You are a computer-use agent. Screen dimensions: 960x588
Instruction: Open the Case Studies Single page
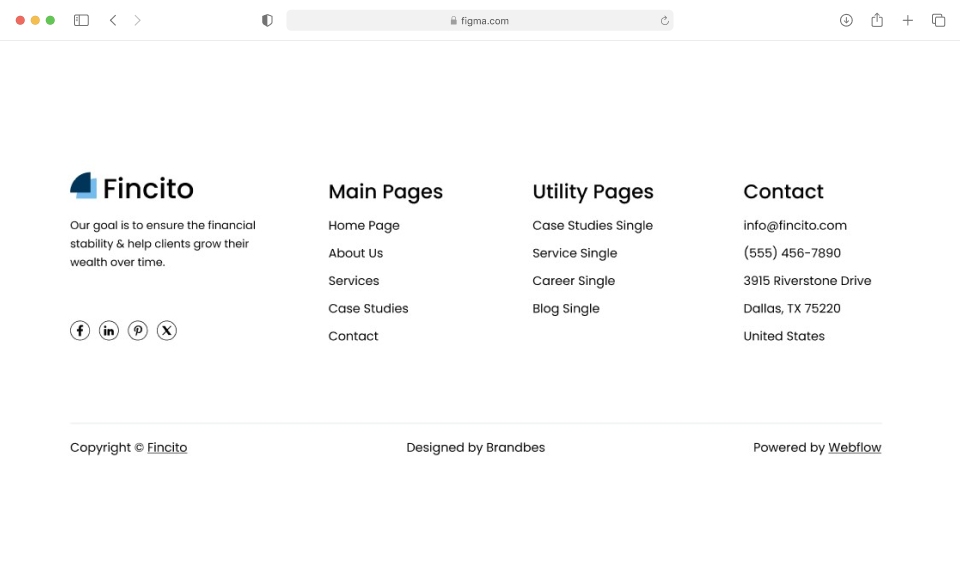(592, 225)
